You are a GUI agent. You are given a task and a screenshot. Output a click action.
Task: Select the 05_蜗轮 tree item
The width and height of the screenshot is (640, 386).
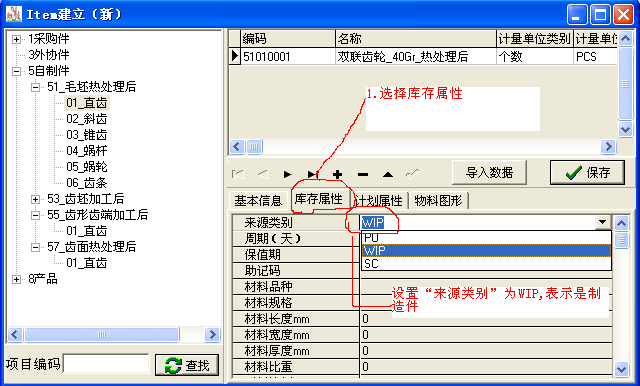pos(87,167)
